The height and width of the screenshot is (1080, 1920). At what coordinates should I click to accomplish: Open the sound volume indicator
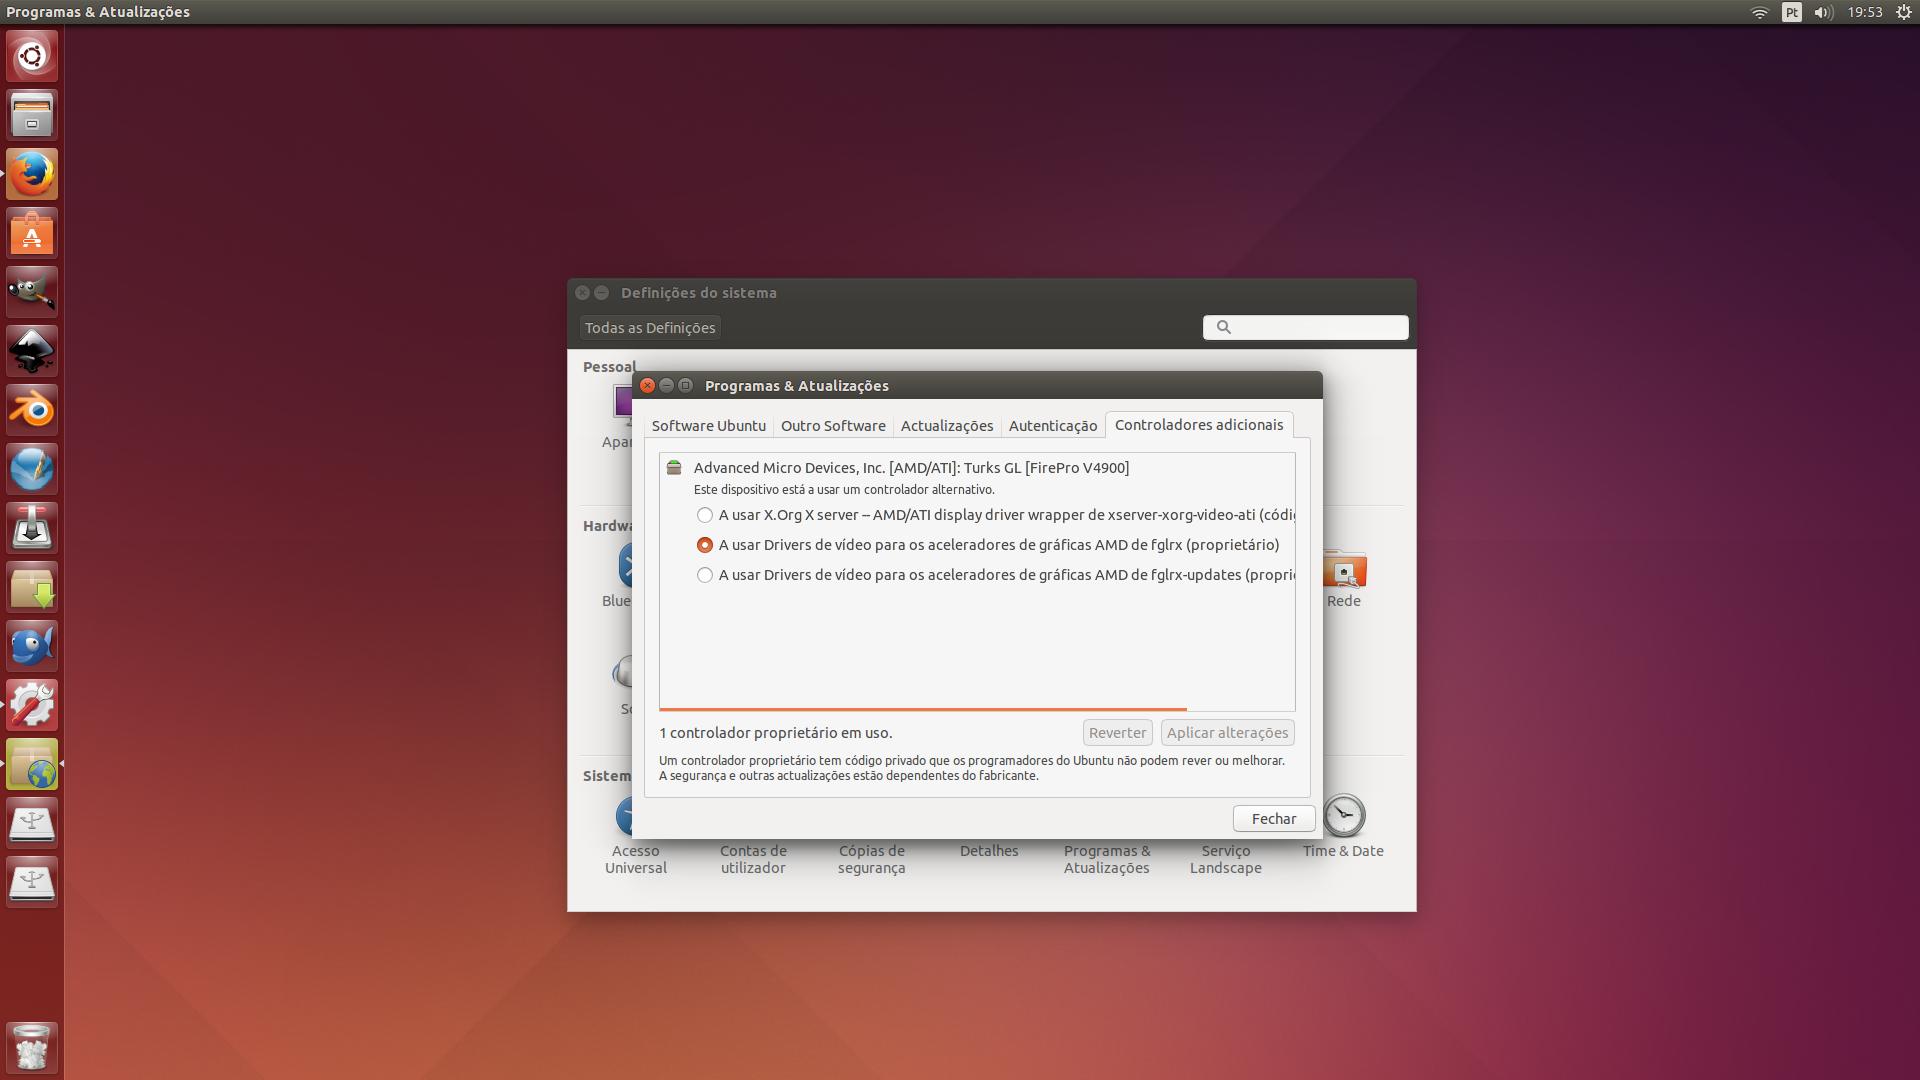point(1824,12)
